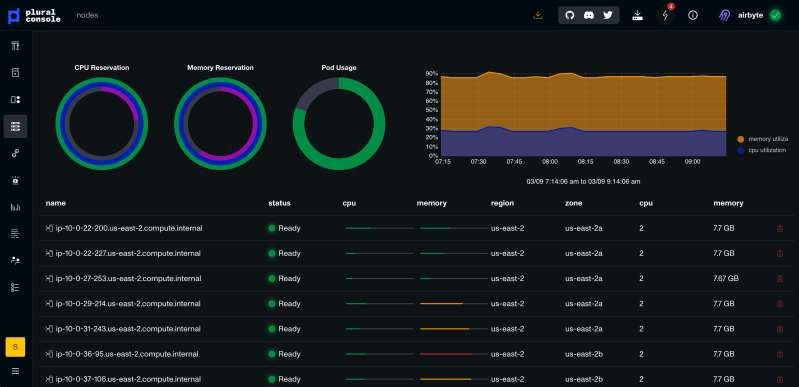Open the Discord icon link
Screen dimensions: 799x387
589,15
